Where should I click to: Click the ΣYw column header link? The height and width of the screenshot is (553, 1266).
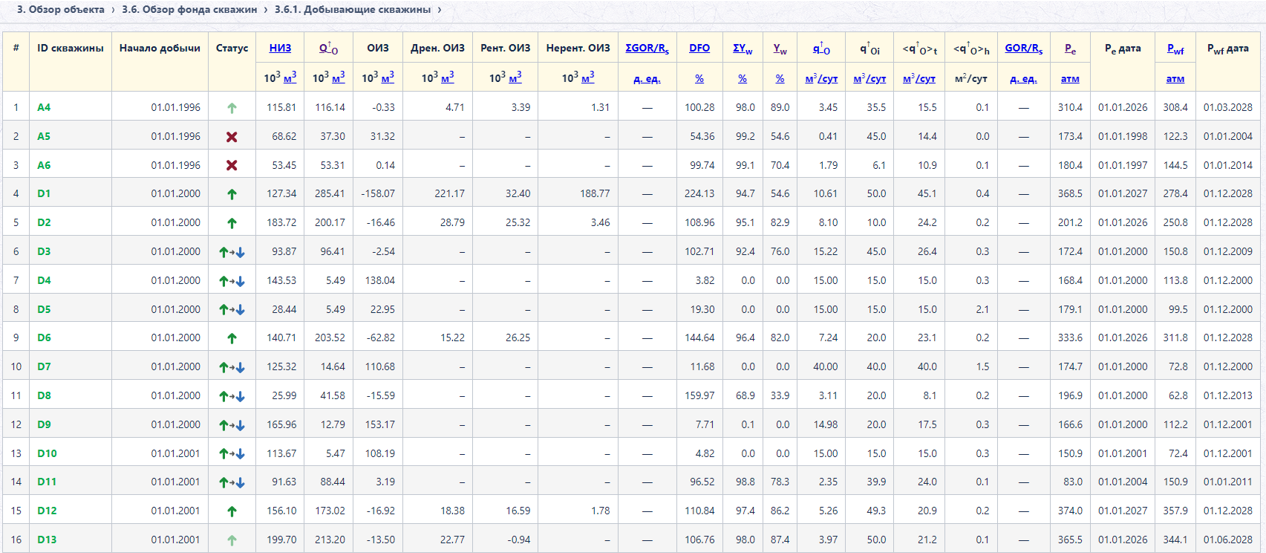[x=742, y=48]
